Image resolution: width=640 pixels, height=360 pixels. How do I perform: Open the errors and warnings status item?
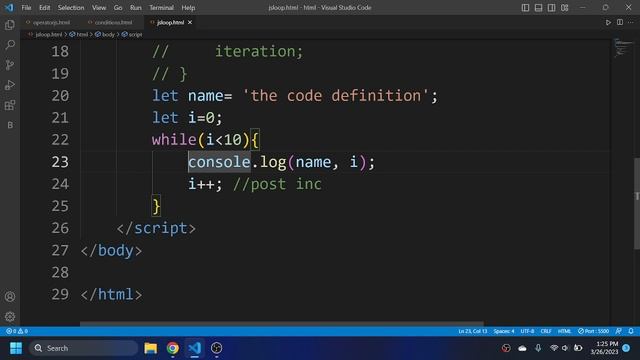[x=17, y=331]
